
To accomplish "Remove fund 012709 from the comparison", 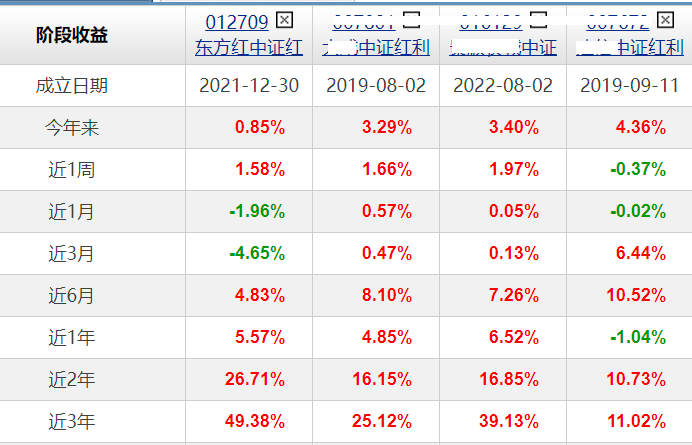I will tap(284, 21).
